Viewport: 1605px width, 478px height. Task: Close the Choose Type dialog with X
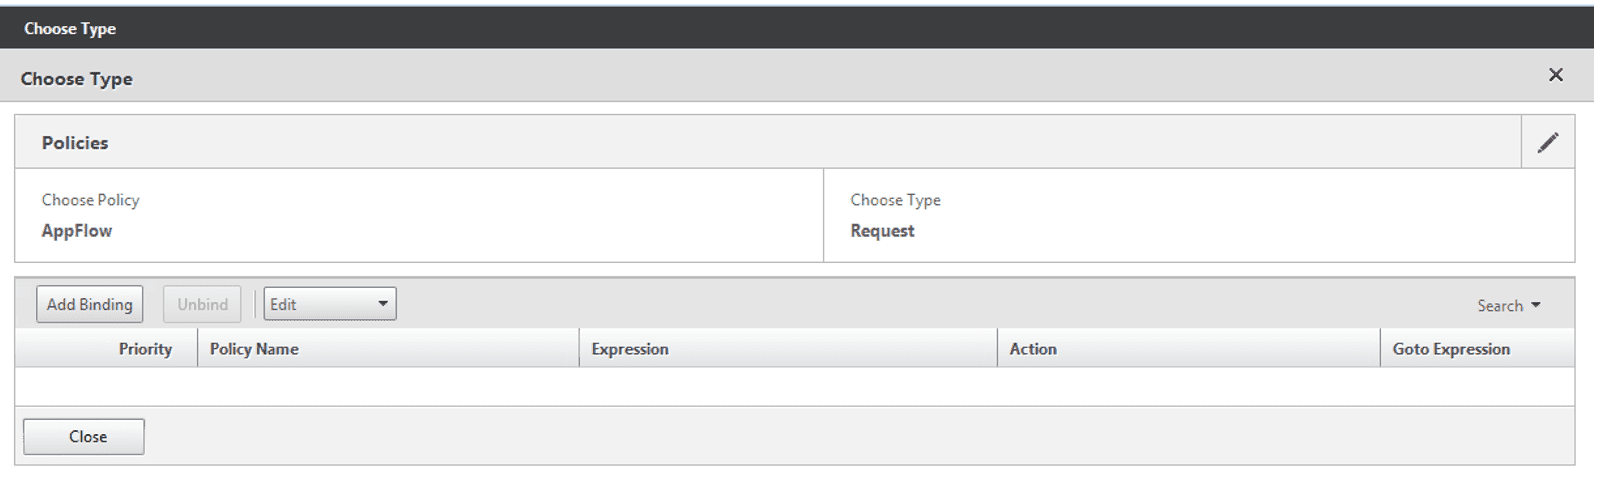pyautogui.click(x=1555, y=75)
